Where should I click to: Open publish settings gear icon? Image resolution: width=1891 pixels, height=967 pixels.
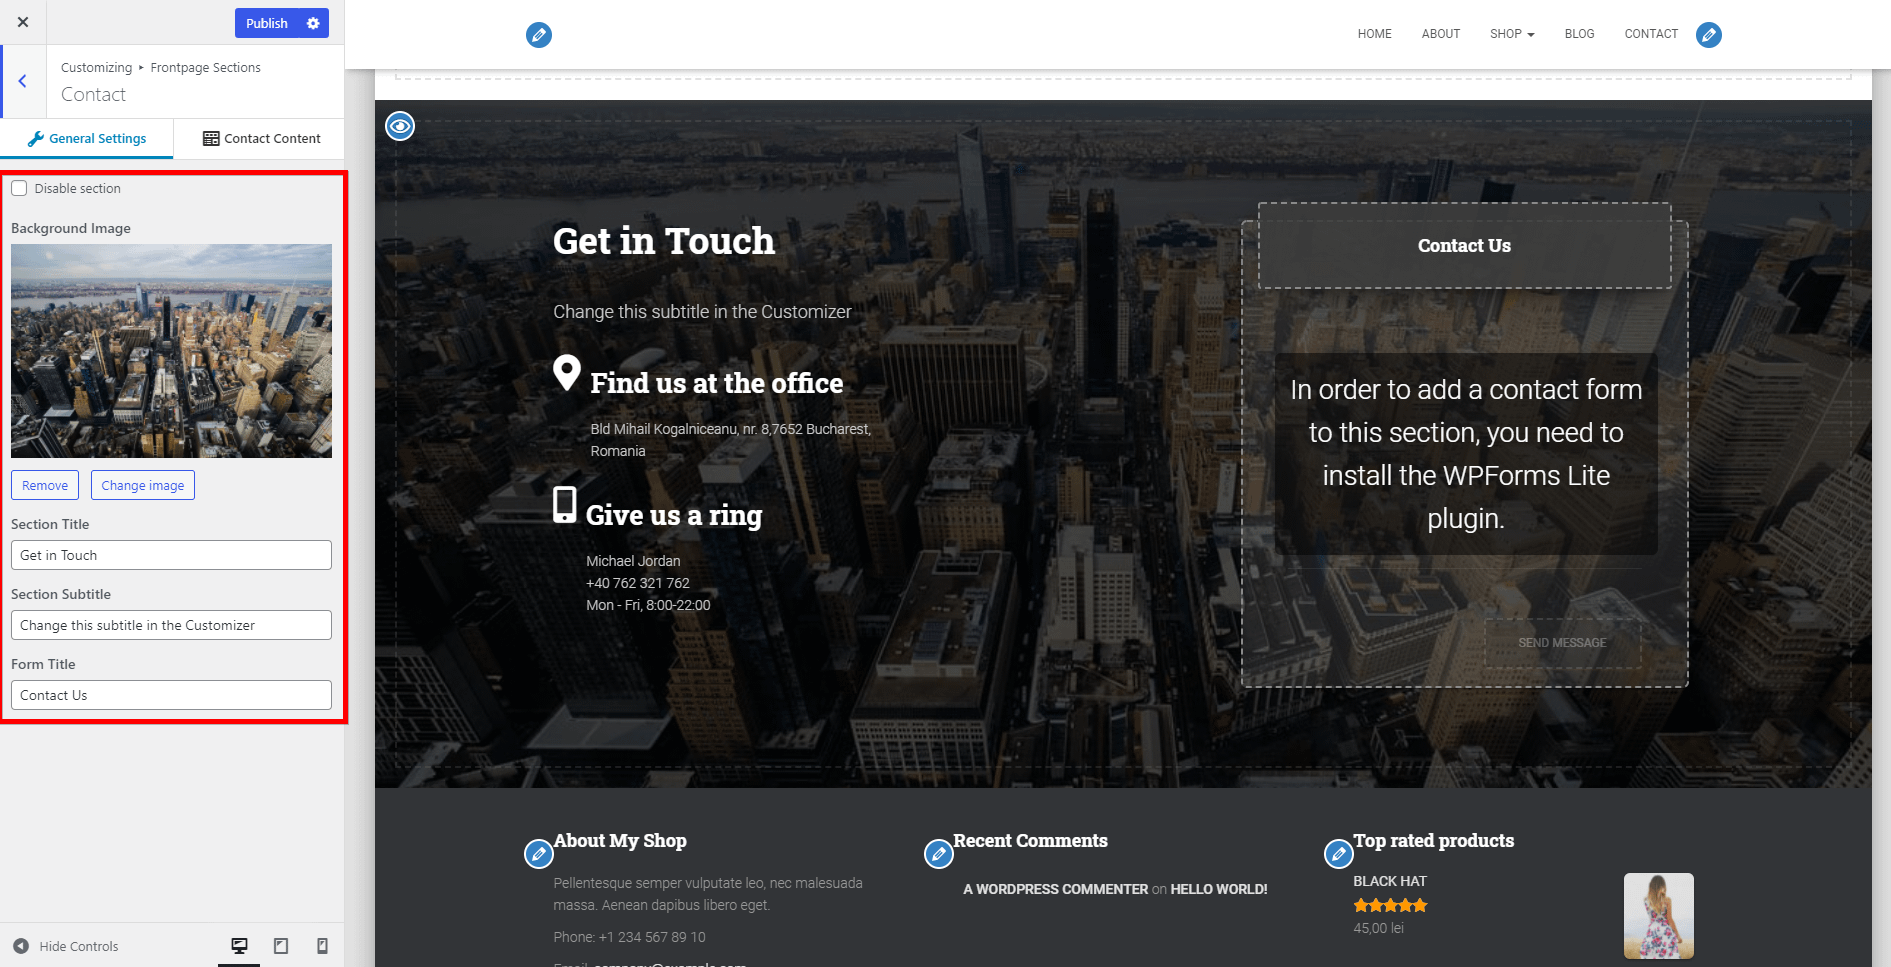(313, 23)
